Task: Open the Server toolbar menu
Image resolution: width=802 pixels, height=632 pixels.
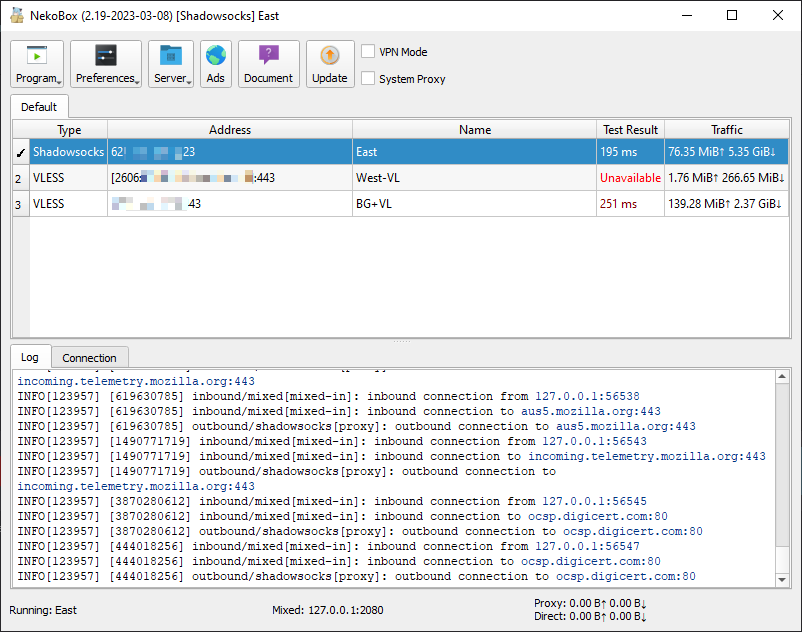Action: tap(171, 64)
